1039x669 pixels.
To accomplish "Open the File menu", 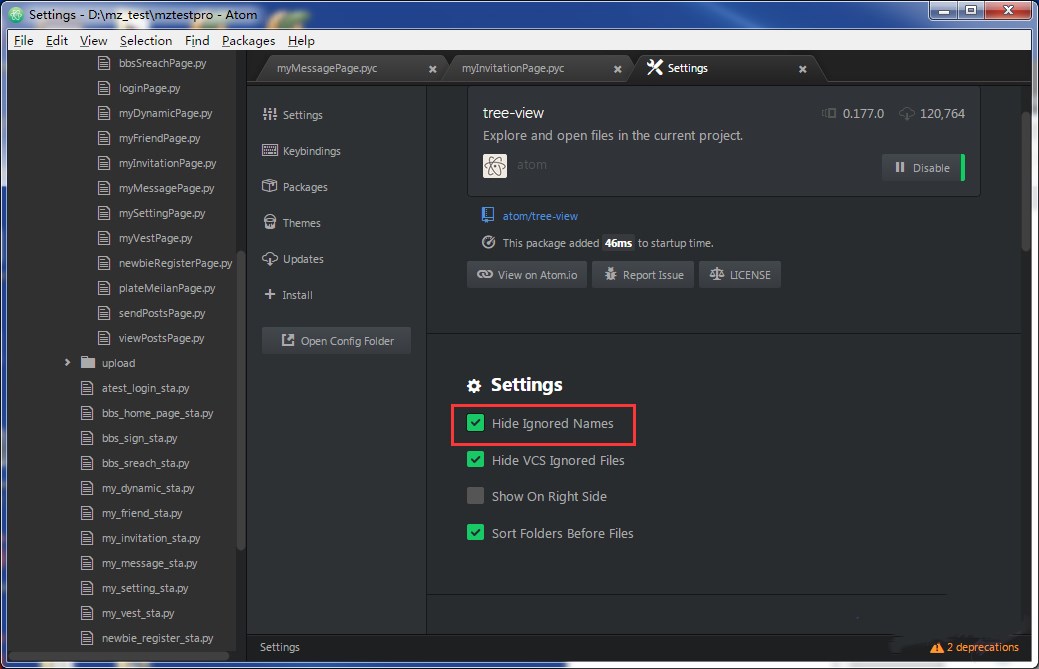I will click(x=23, y=40).
